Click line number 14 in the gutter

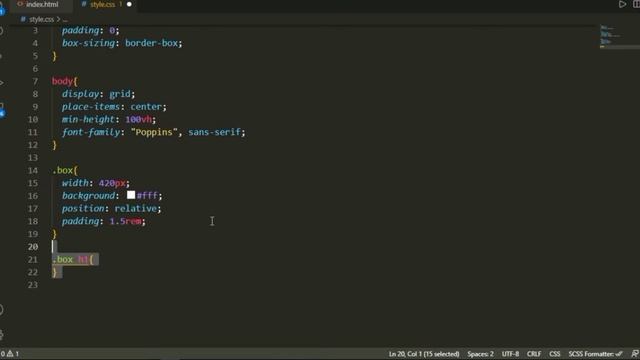(x=33, y=170)
